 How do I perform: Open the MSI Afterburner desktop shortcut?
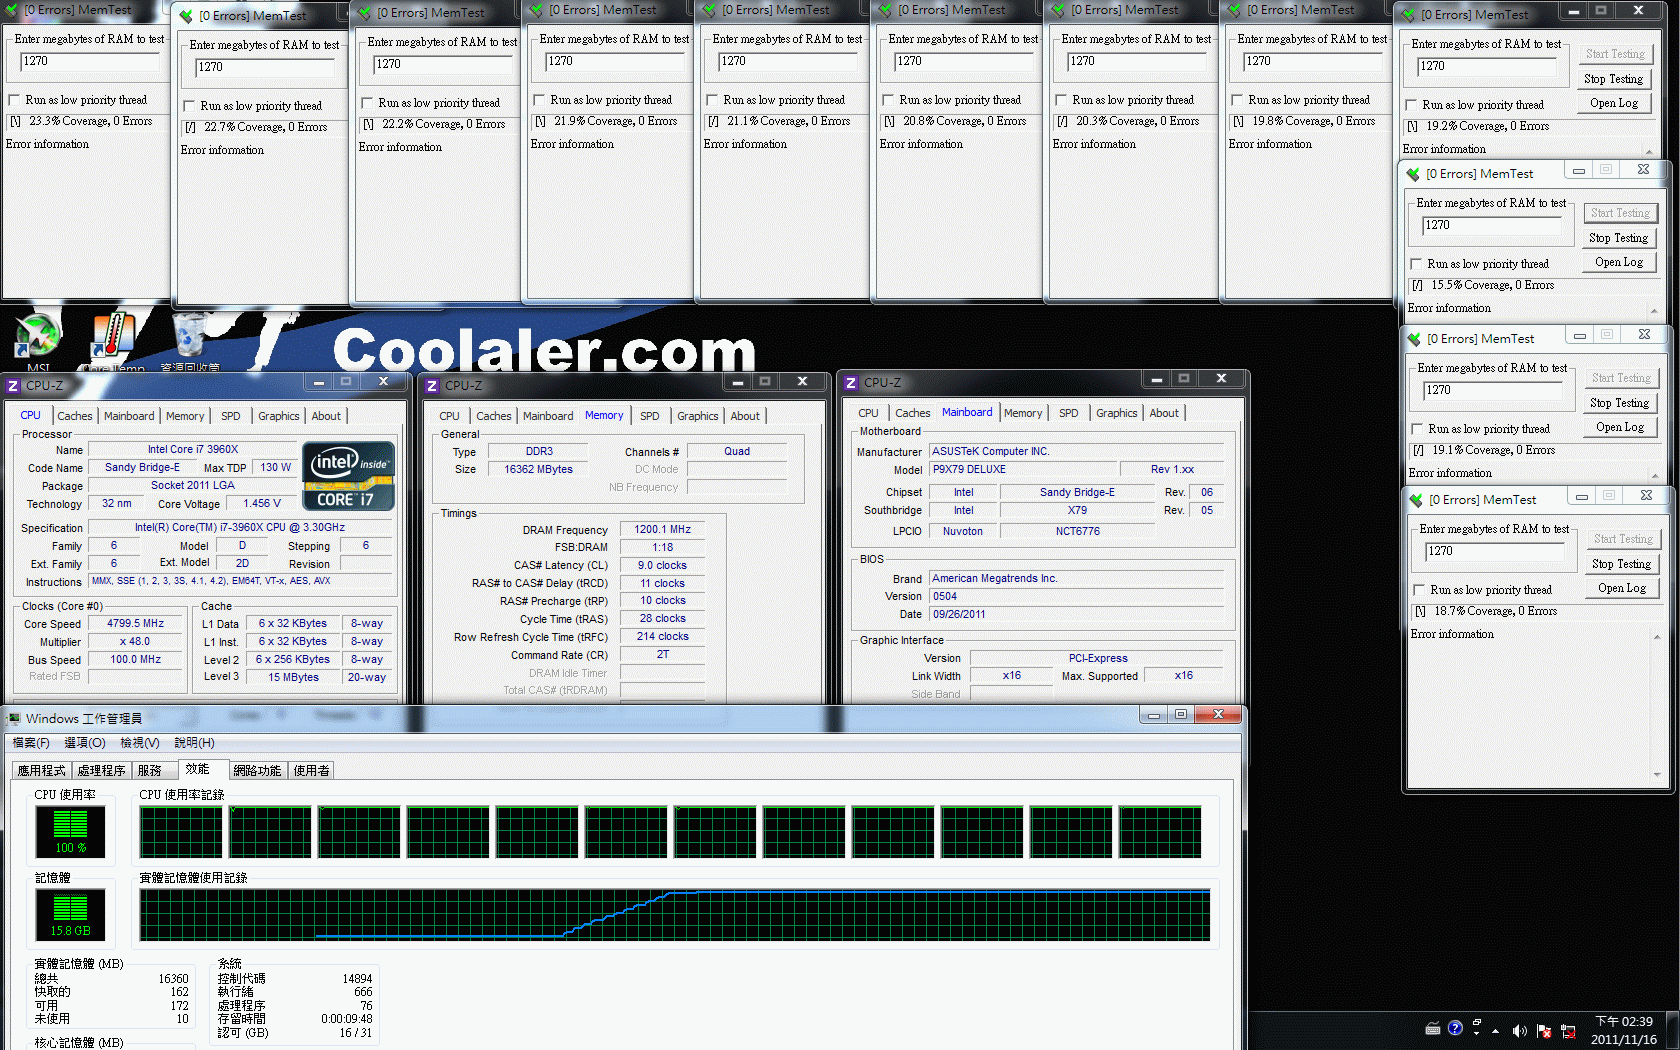38,337
